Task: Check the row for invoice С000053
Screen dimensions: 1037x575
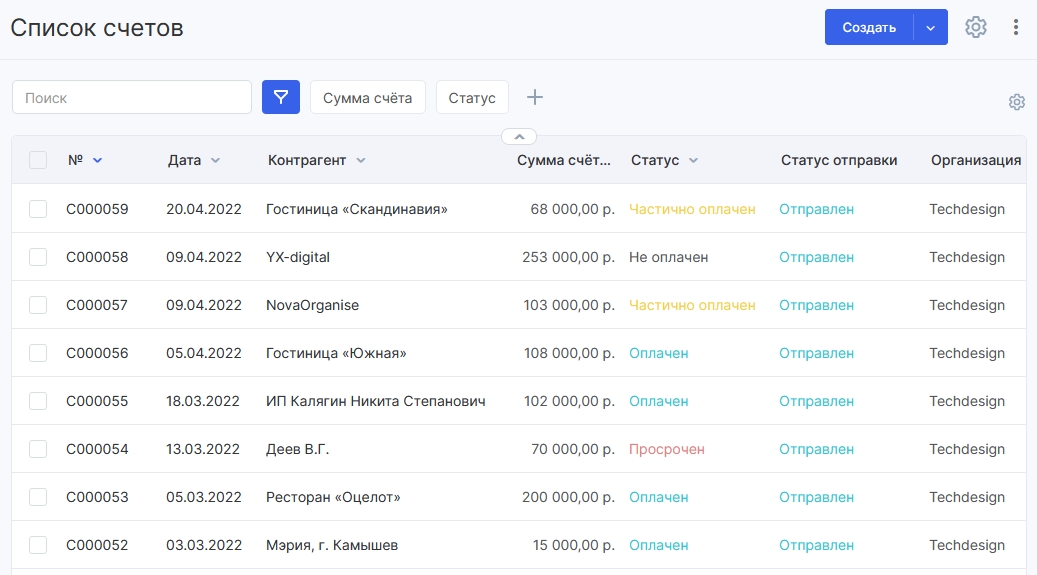Action: [38, 497]
